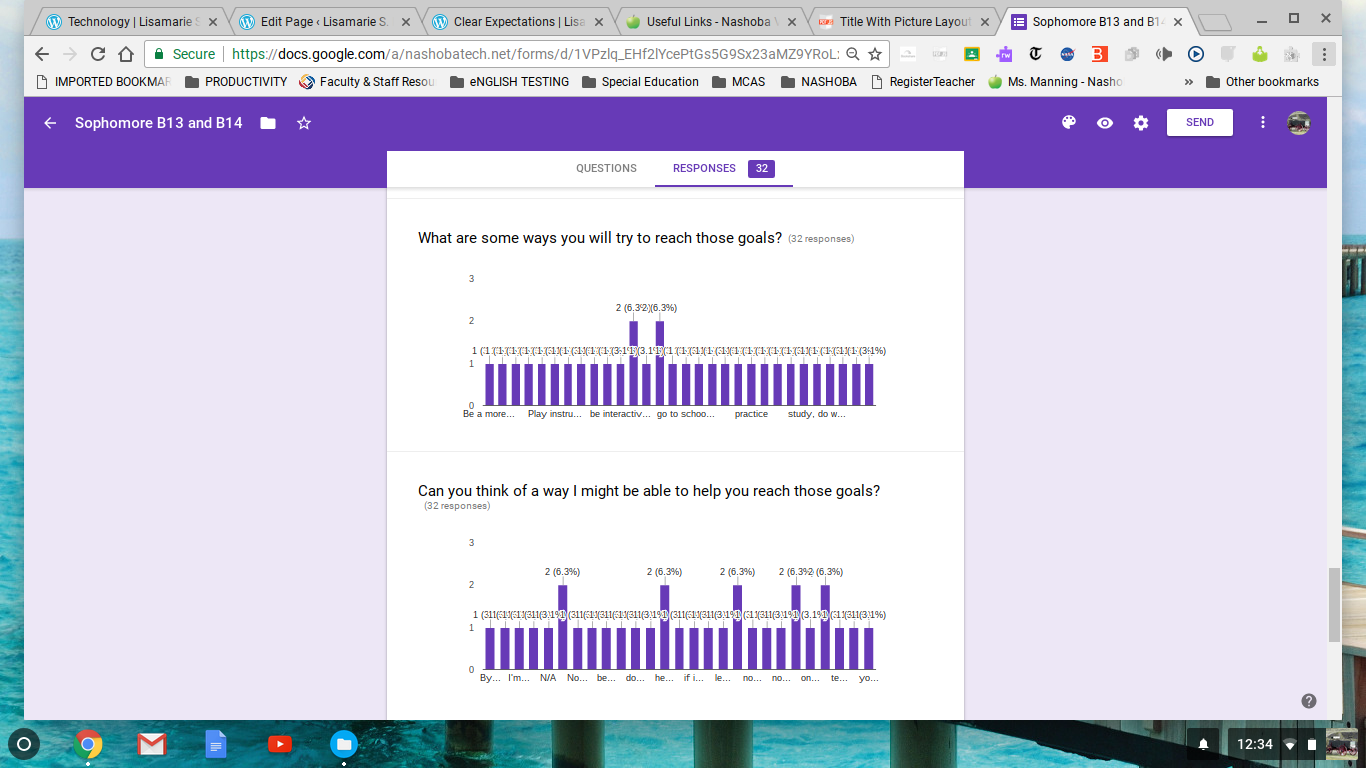The image size is (1366, 768).
Task: Move form to folder icon
Action: click(x=268, y=123)
